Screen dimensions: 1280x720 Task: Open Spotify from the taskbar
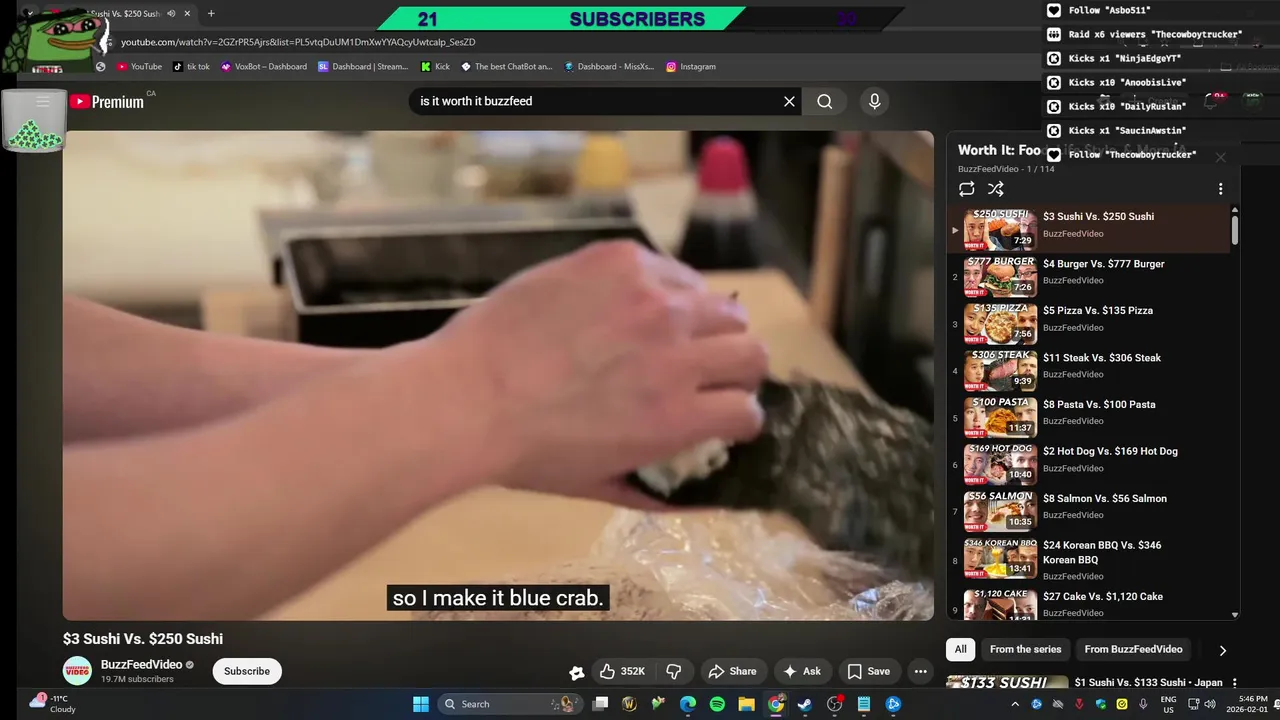[x=717, y=704]
